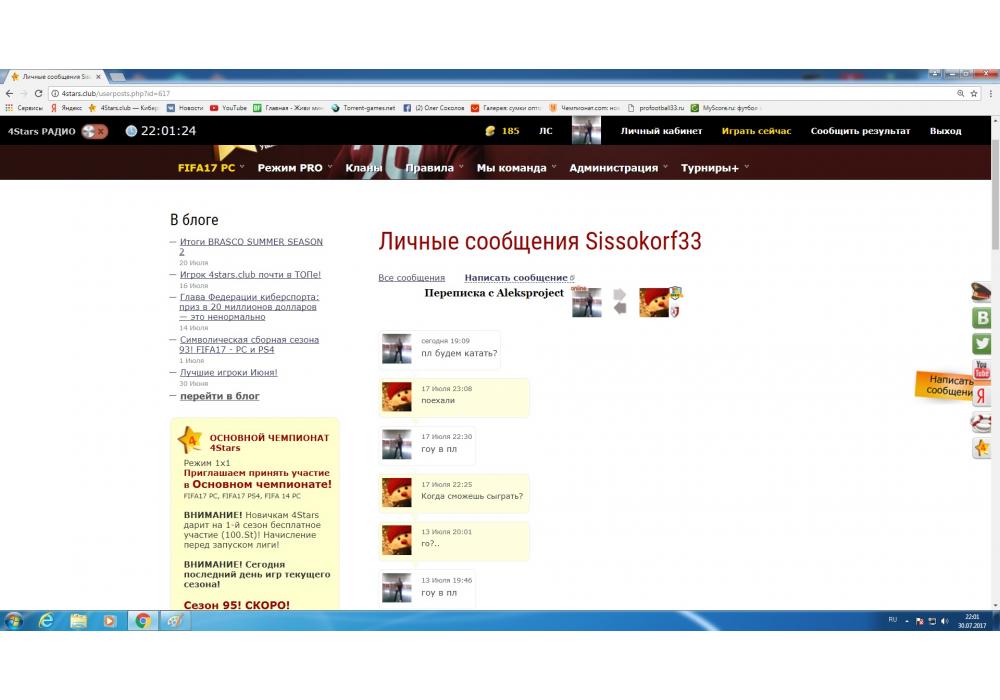
Task: Click the message text 'го?..'
Action: point(430,544)
